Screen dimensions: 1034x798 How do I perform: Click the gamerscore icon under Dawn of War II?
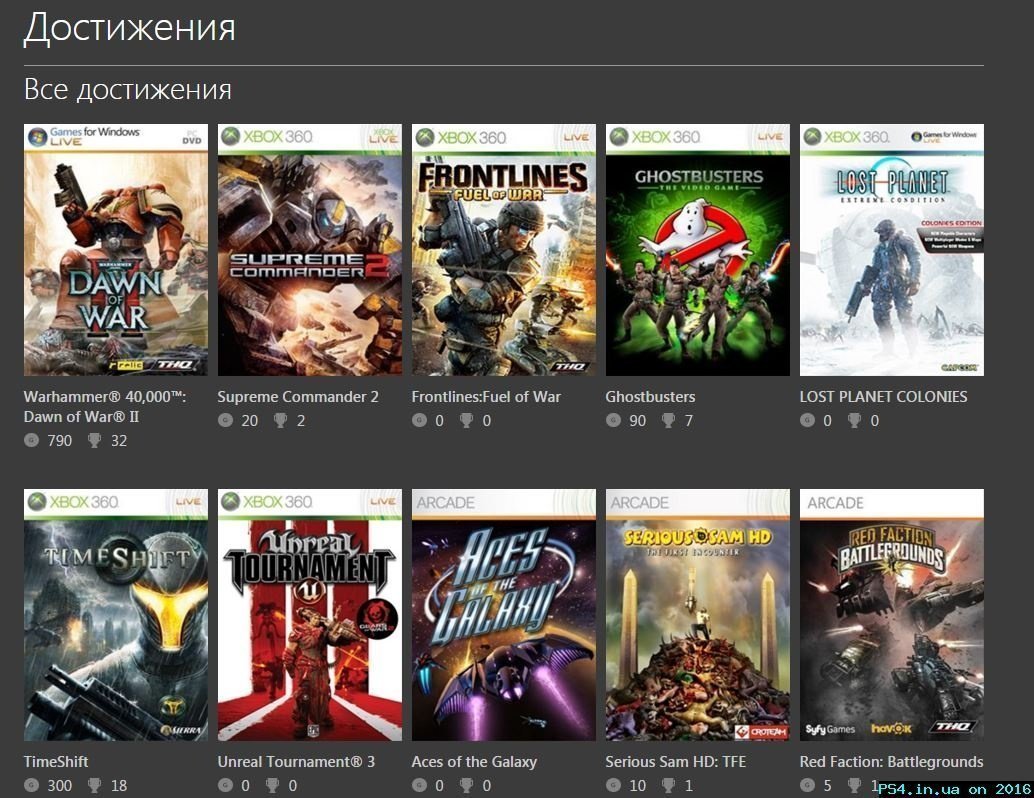[32, 441]
